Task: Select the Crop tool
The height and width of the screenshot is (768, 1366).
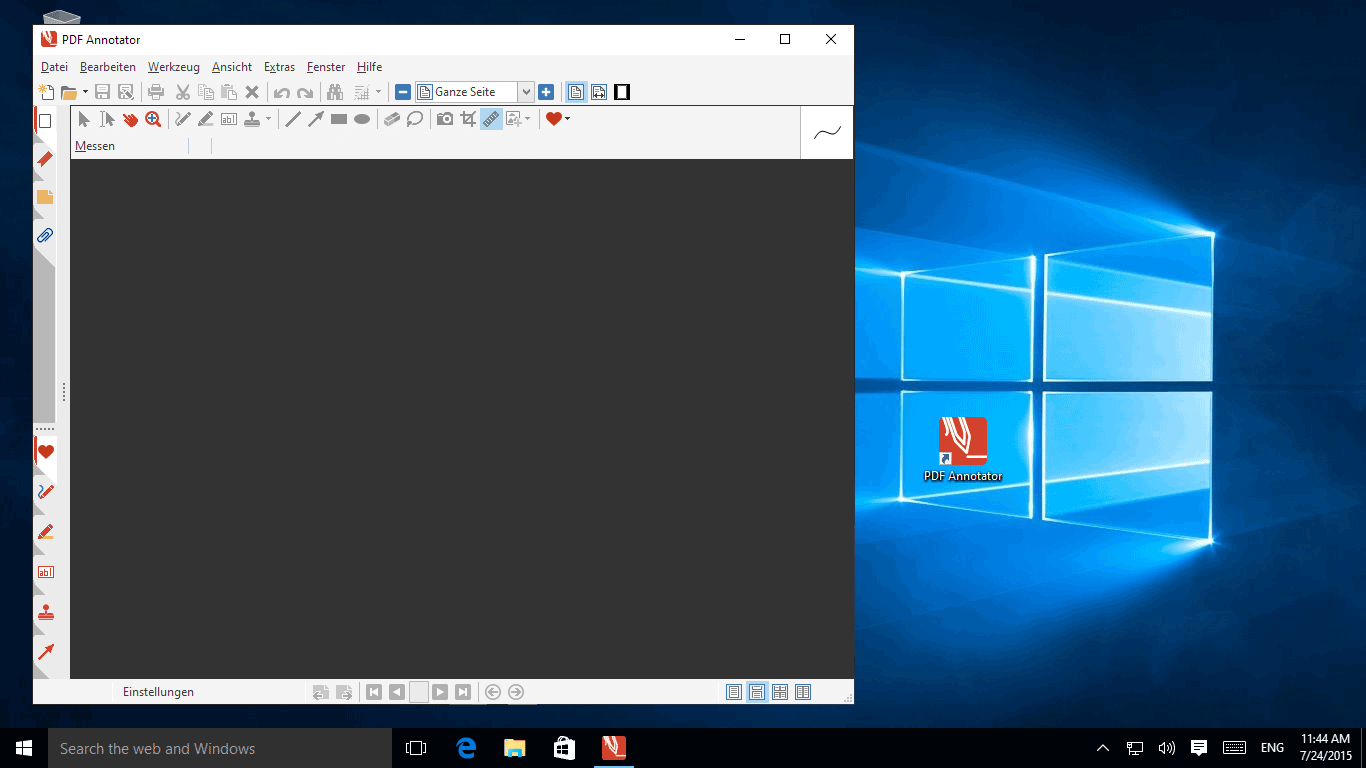Action: (x=468, y=119)
